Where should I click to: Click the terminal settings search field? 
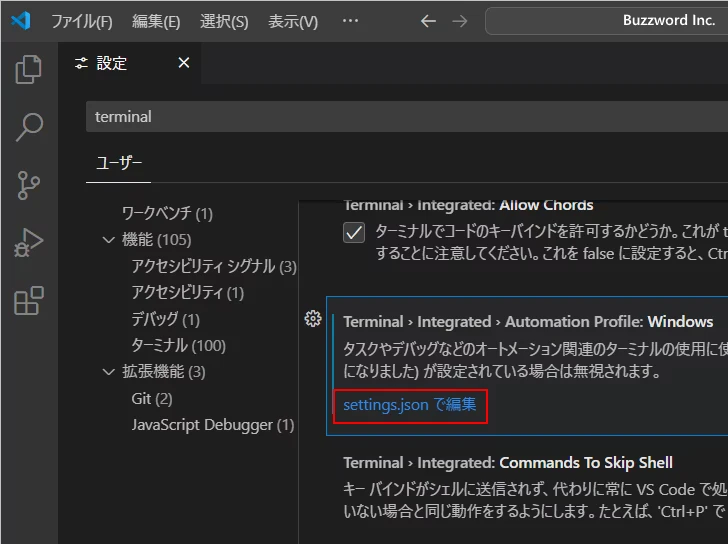coord(407,117)
